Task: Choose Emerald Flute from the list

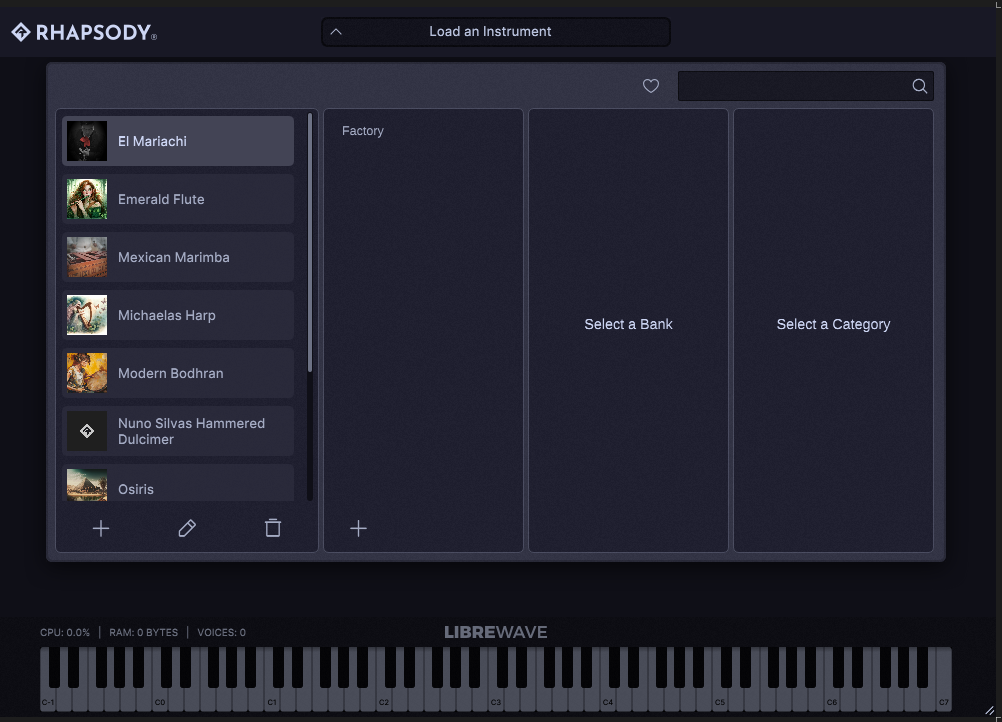Action: coord(178,199)
